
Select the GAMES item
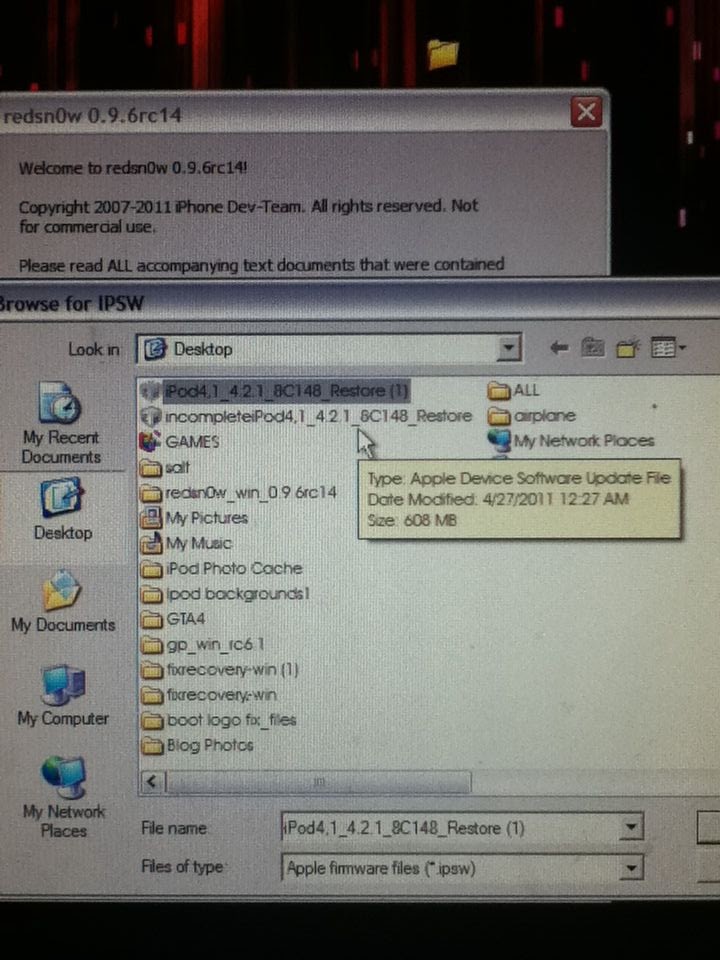180,441
